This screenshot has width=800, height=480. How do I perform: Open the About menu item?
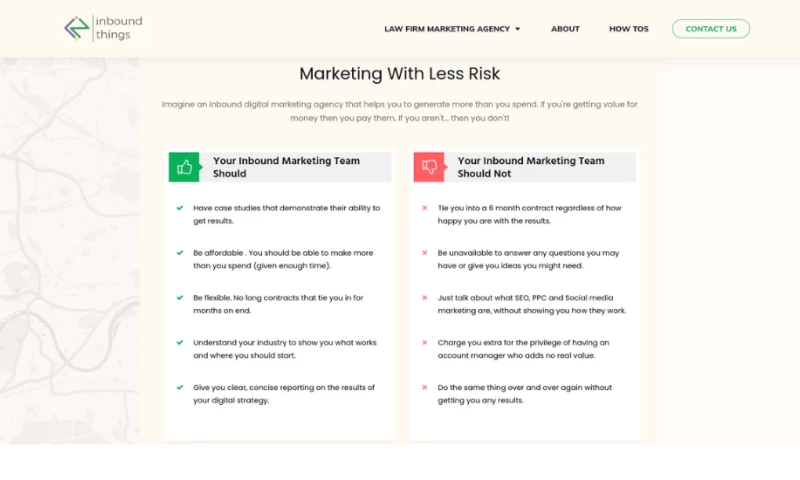pyautogui.click(x=565, y=29)
